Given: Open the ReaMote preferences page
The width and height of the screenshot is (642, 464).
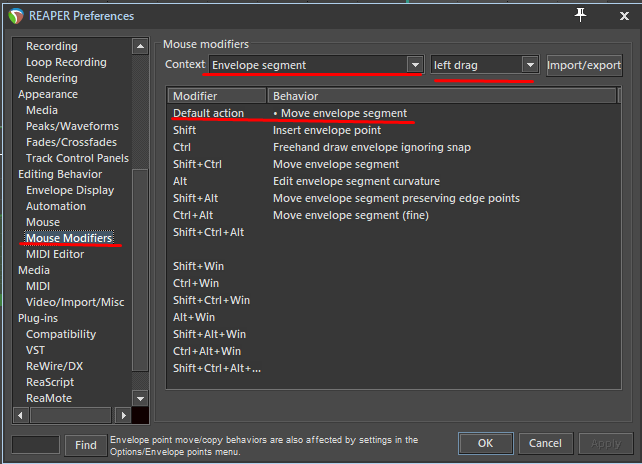Looking at the screenshot, I should pos(49,398).
